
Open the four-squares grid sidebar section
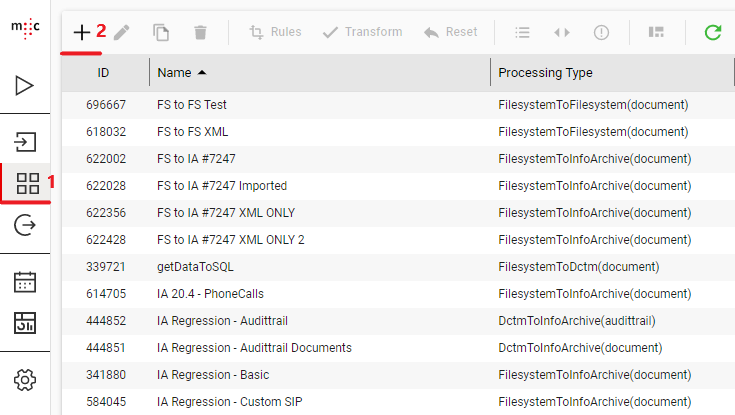coord(28,183)
